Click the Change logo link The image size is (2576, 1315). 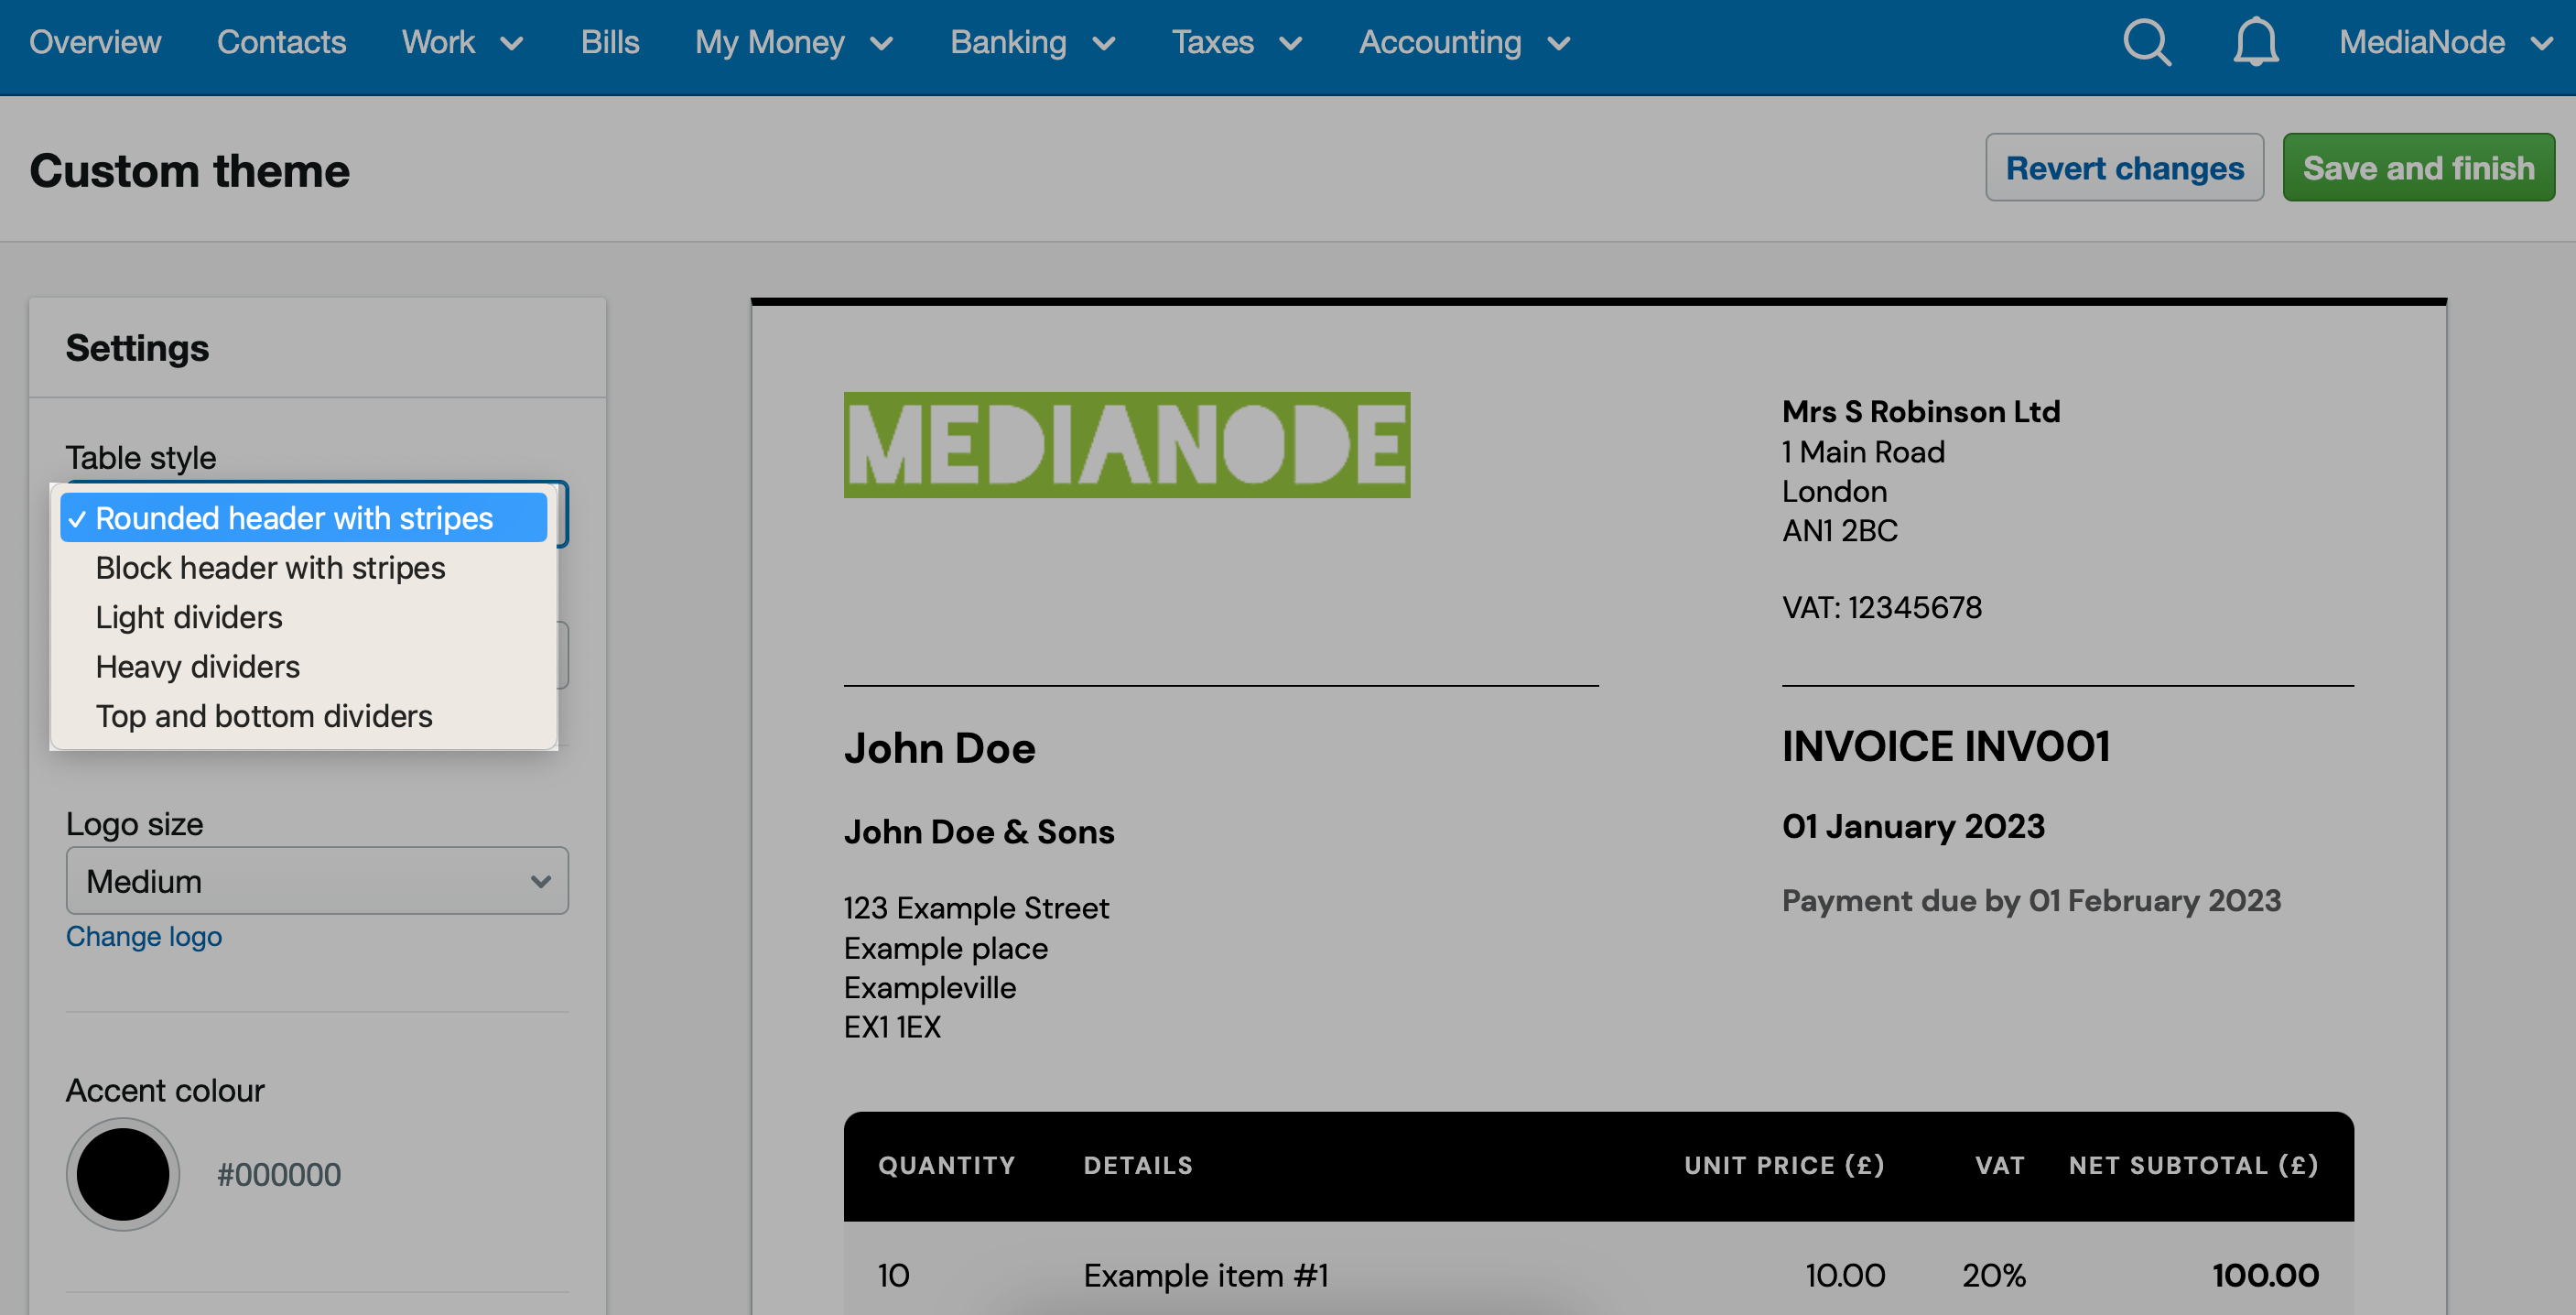144,936
